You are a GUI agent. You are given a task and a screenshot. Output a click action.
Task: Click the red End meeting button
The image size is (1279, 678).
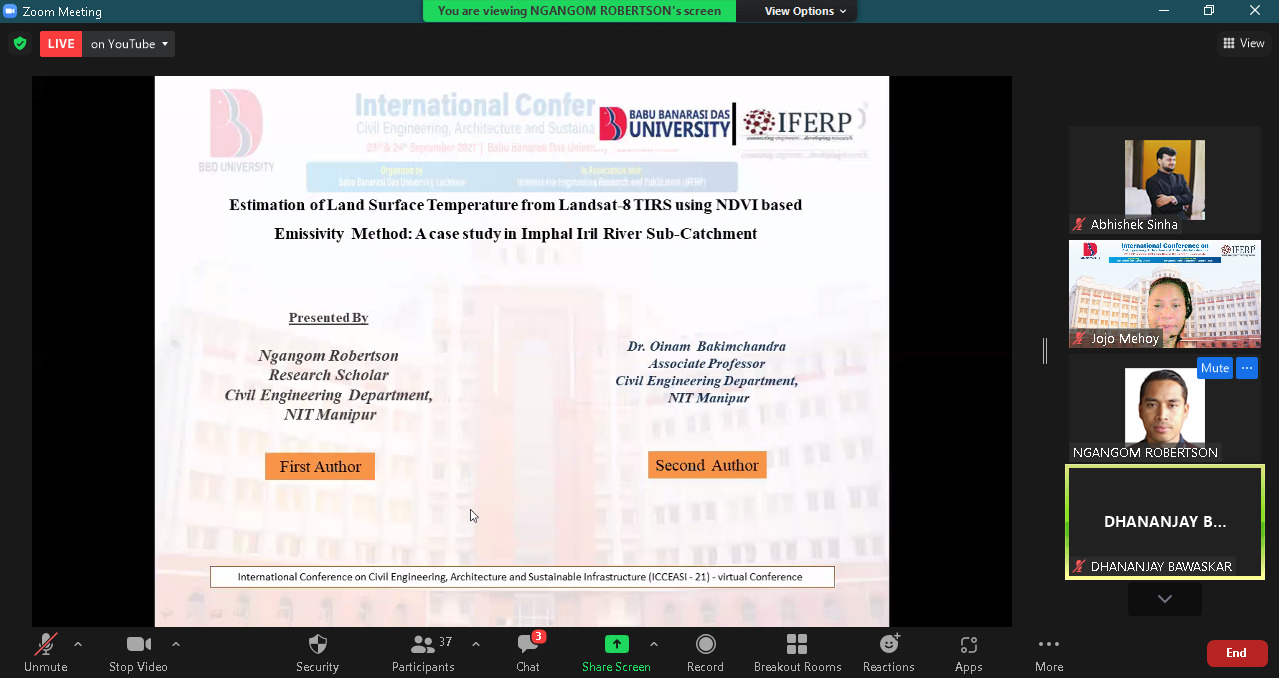pyautogui.click(x=1236, y=653)
